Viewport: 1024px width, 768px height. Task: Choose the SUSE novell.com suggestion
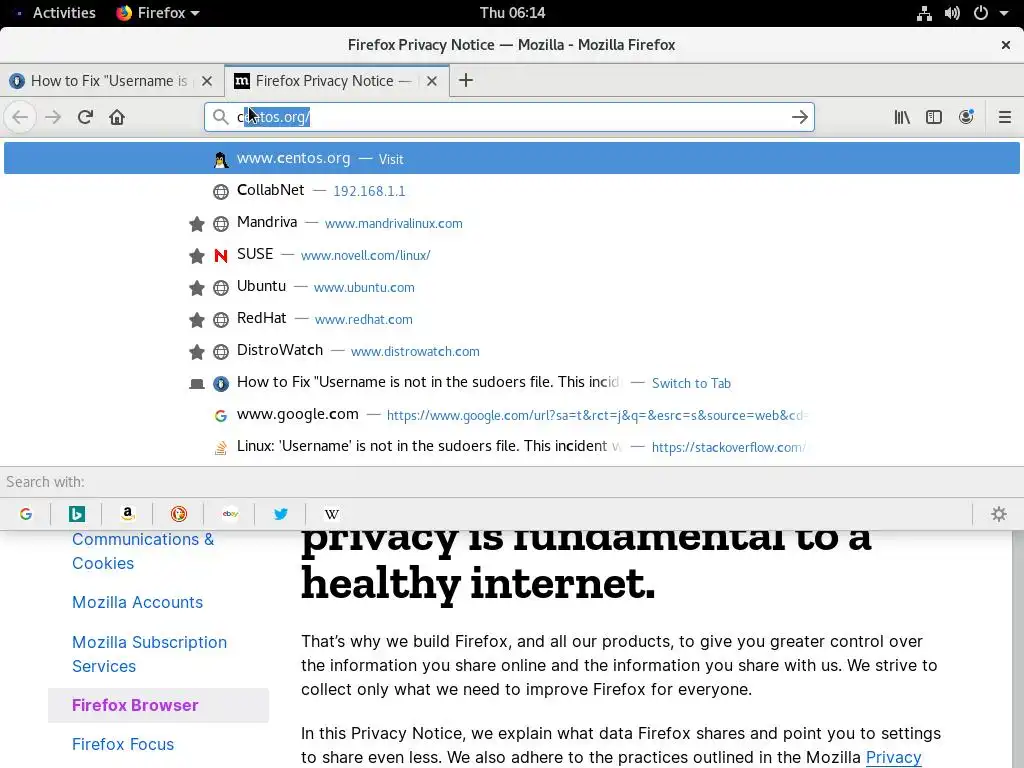511,255
